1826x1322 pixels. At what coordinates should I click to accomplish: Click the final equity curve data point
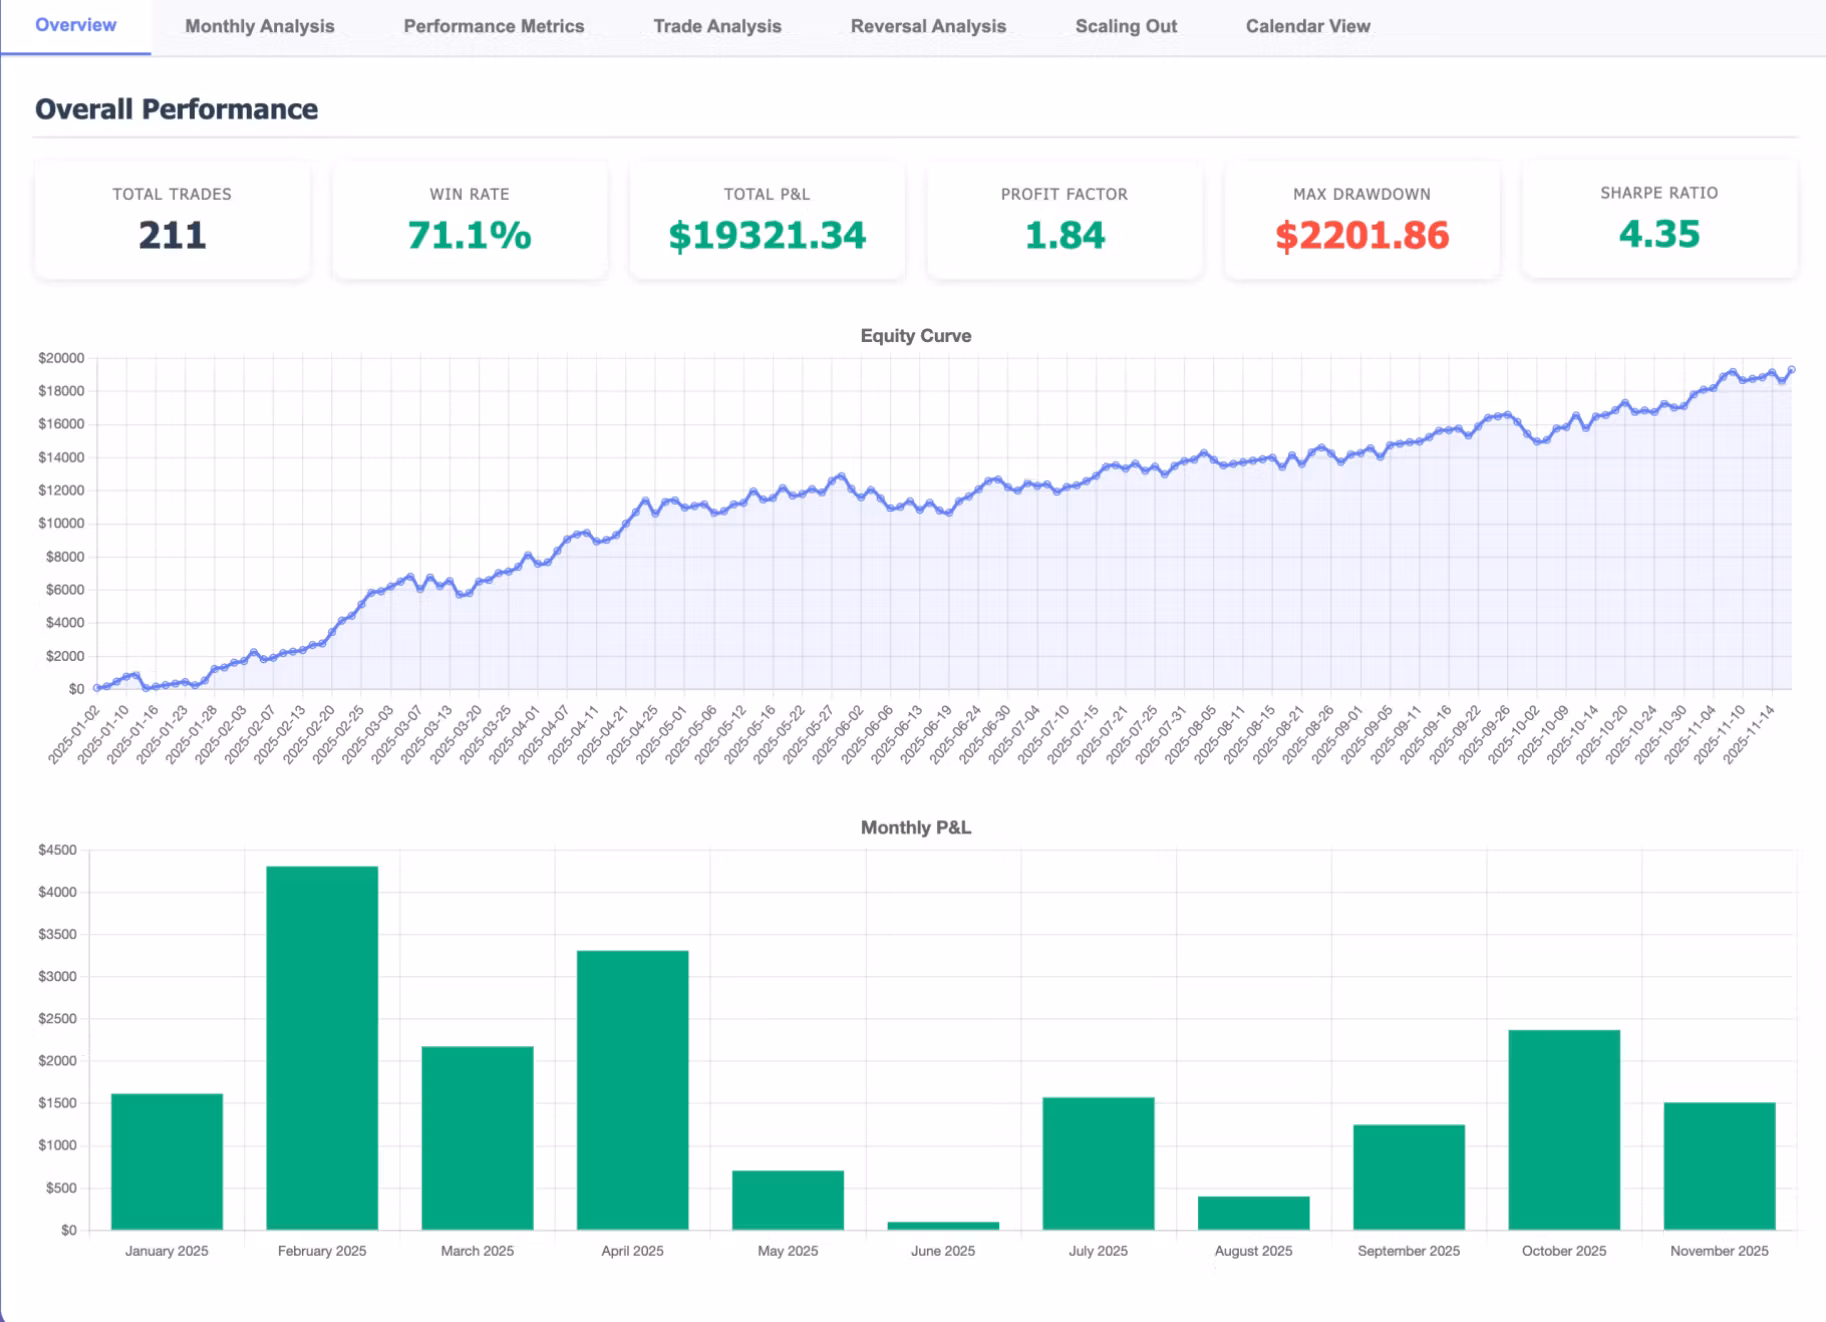pos(1791,370)
